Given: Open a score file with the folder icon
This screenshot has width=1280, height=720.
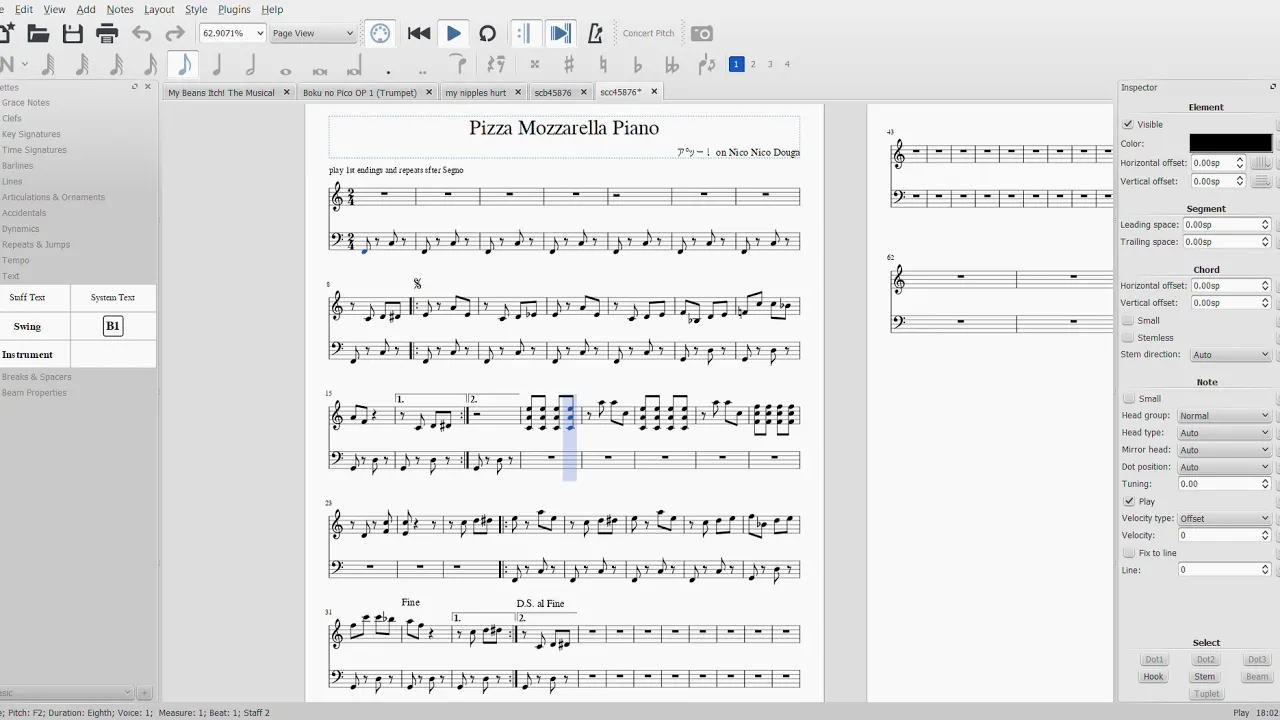Looking at the screenshot, I should (38, 33).
